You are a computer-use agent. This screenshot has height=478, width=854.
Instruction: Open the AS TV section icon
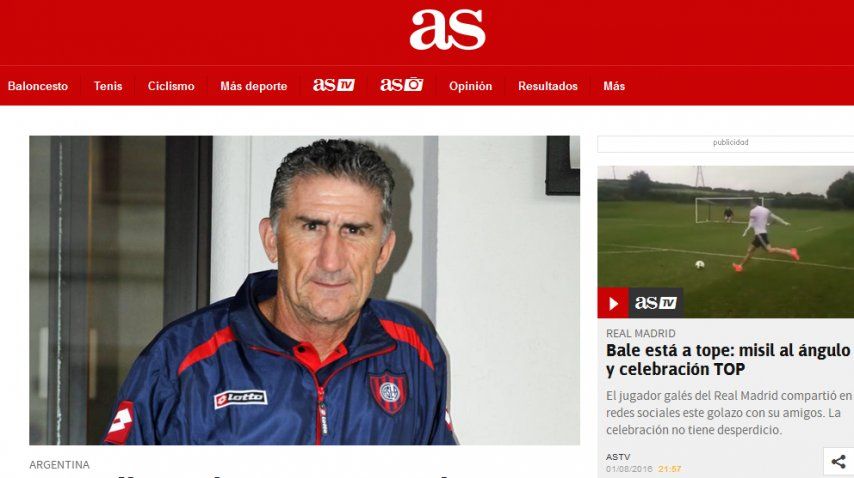pyautogui.click(x=333, y=85)
